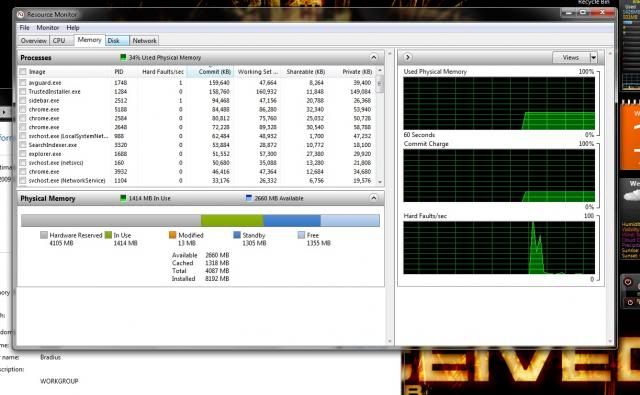This screenshot has height=395, width=640.
Task: Check the SearchIndexer.exe process checkbox
Action: pyautogui.click(x=23, y=145)
